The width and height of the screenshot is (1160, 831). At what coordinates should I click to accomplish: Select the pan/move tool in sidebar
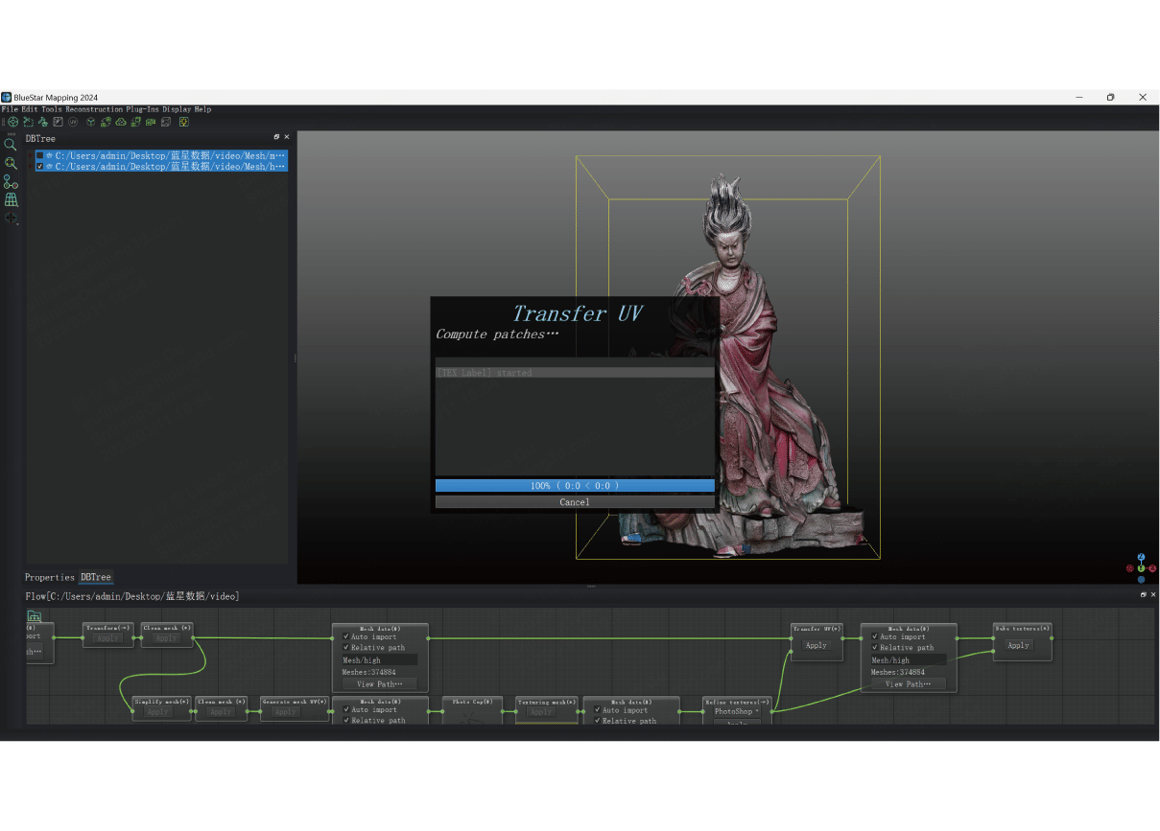pos(11,218)
